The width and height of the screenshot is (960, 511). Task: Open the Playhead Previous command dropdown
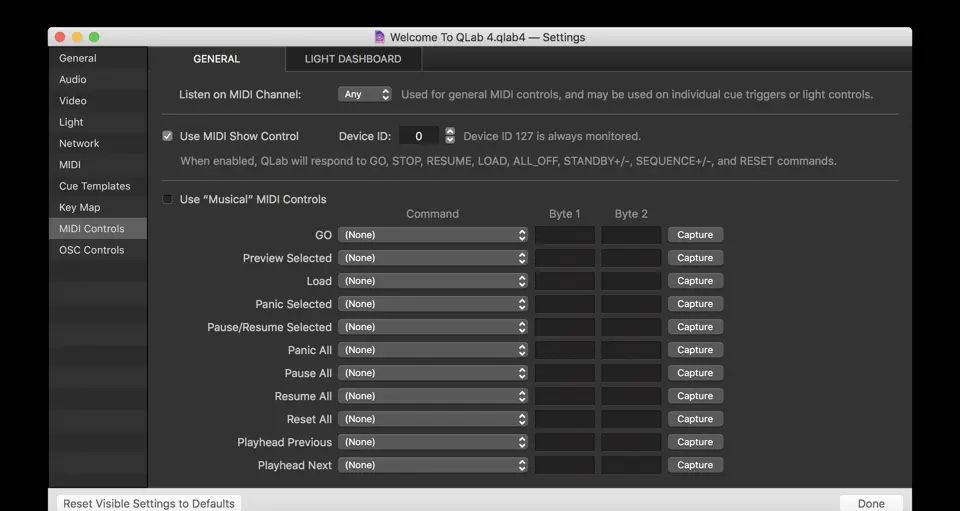point(433,442)
